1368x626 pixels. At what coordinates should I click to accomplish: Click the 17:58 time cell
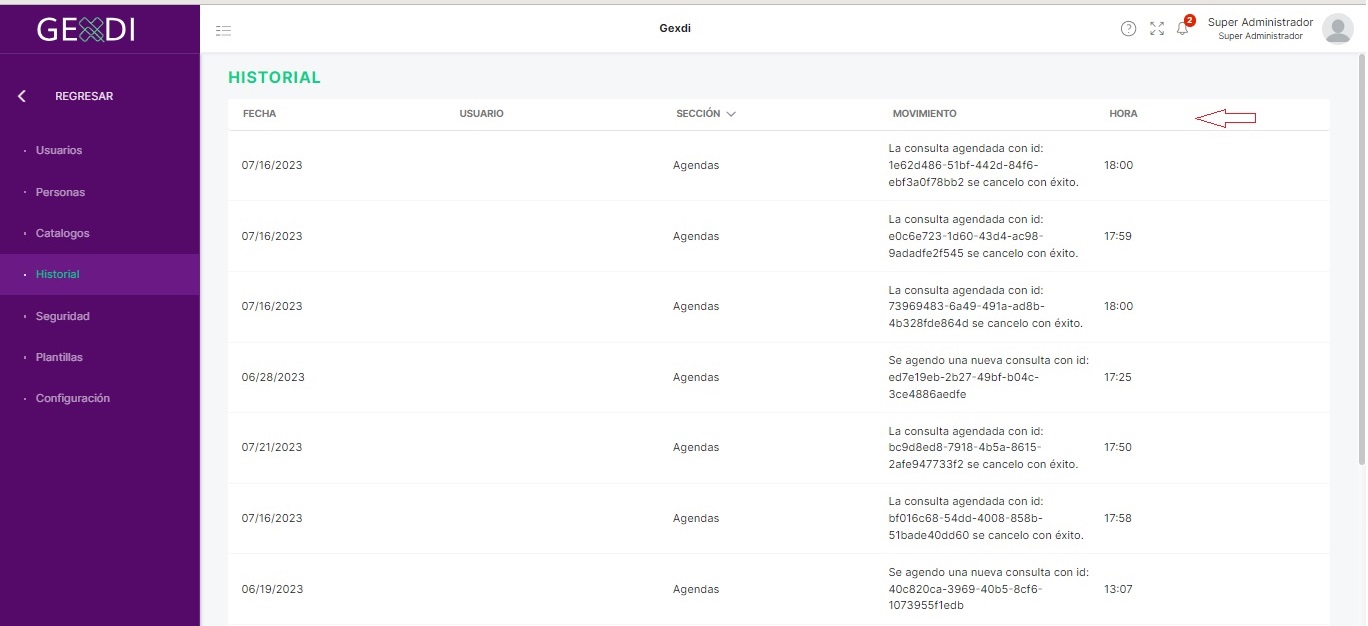pyautogui.click(x=1118, y=518)
